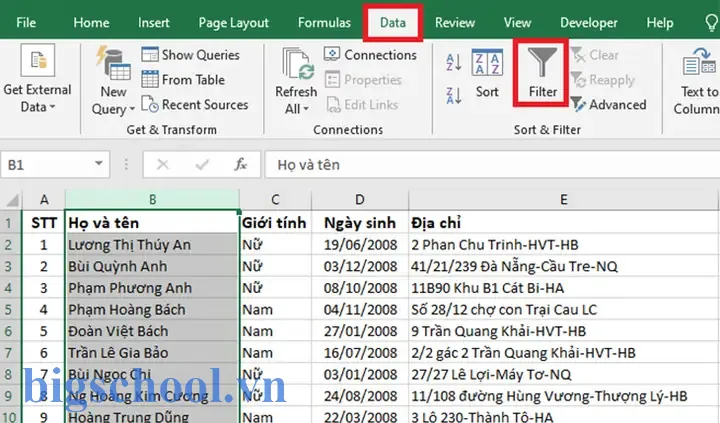Sort Z to A descending
Screen dimensions: 720x423
454,95
